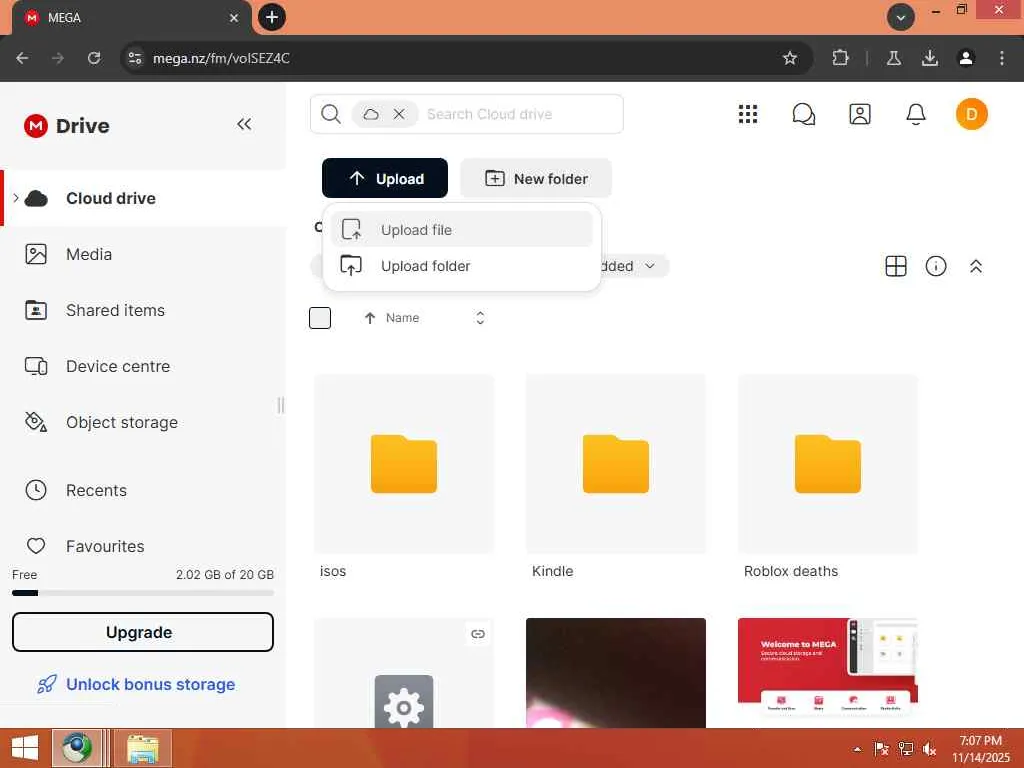The image size is (1024, 768).
Task: Open the account avatar D menu
Action: pyautogui.click(x=972, y=114)
